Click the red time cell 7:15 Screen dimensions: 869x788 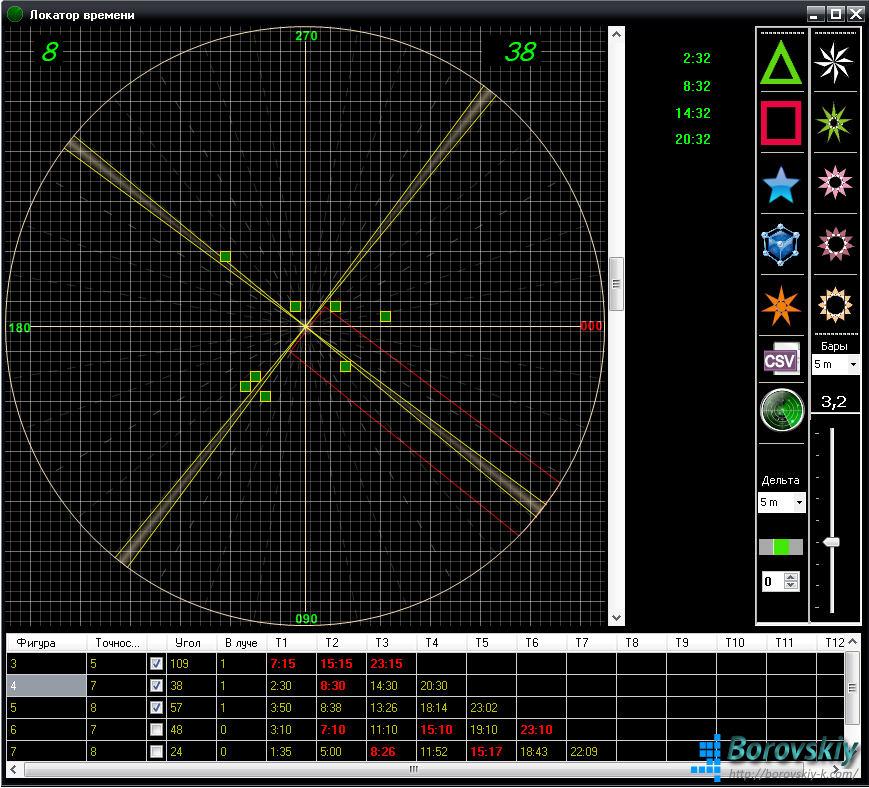tap(292, 663)
